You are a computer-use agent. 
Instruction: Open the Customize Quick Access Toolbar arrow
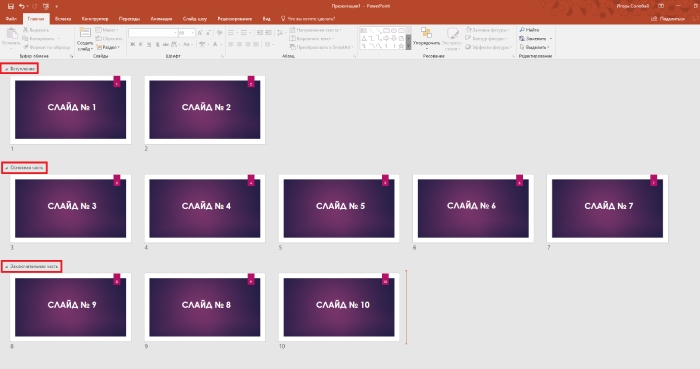[x=56, y=6]
